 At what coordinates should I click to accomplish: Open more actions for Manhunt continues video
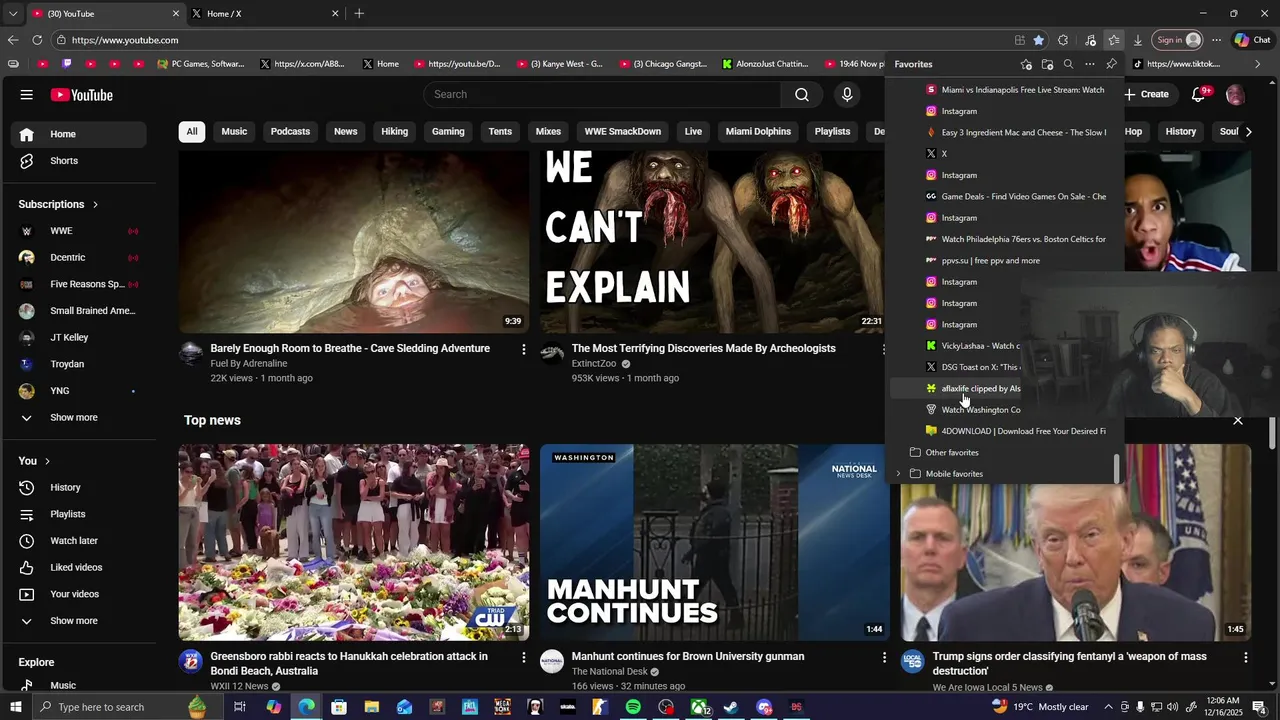[x=884, y=657]
